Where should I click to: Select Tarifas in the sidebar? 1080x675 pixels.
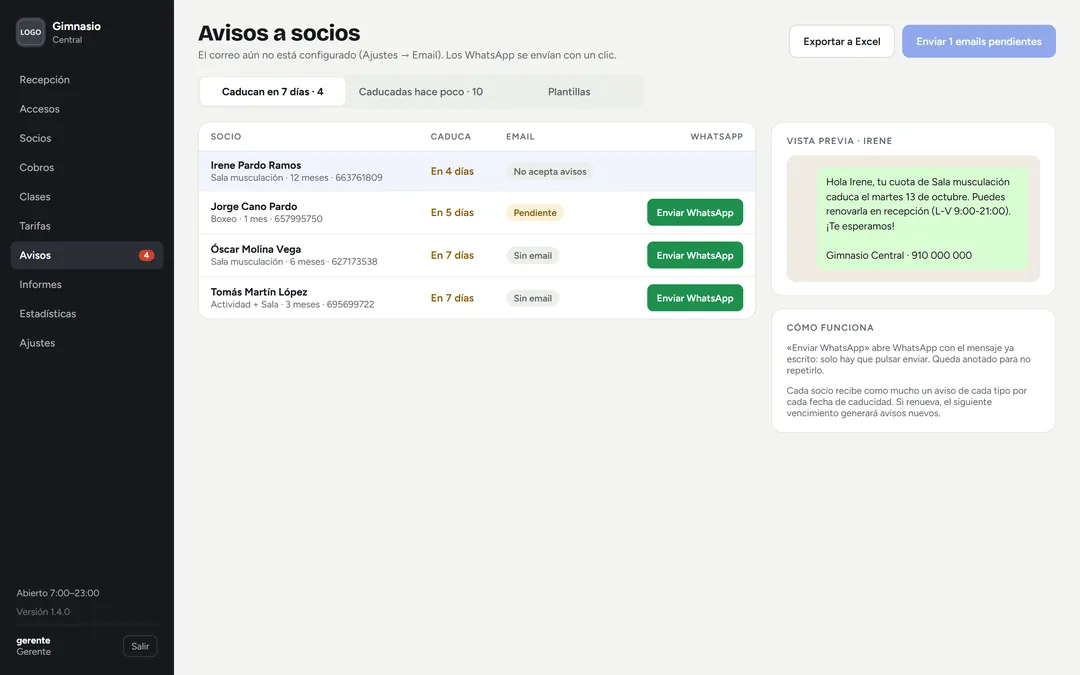pos(87,226)
